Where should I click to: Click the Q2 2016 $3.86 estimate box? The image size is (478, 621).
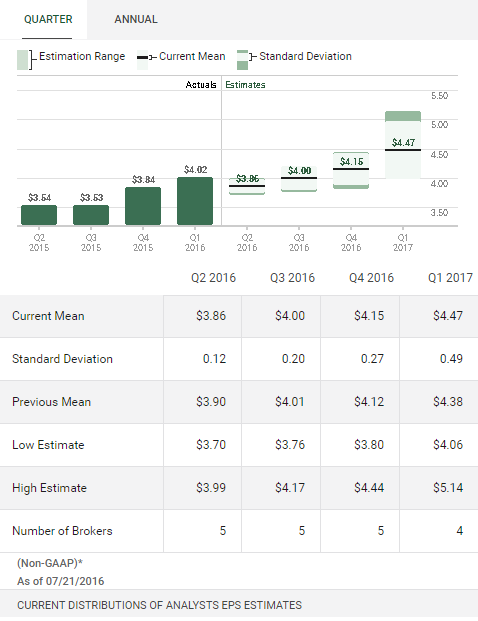pyautogui.click(x=247, y=186)
